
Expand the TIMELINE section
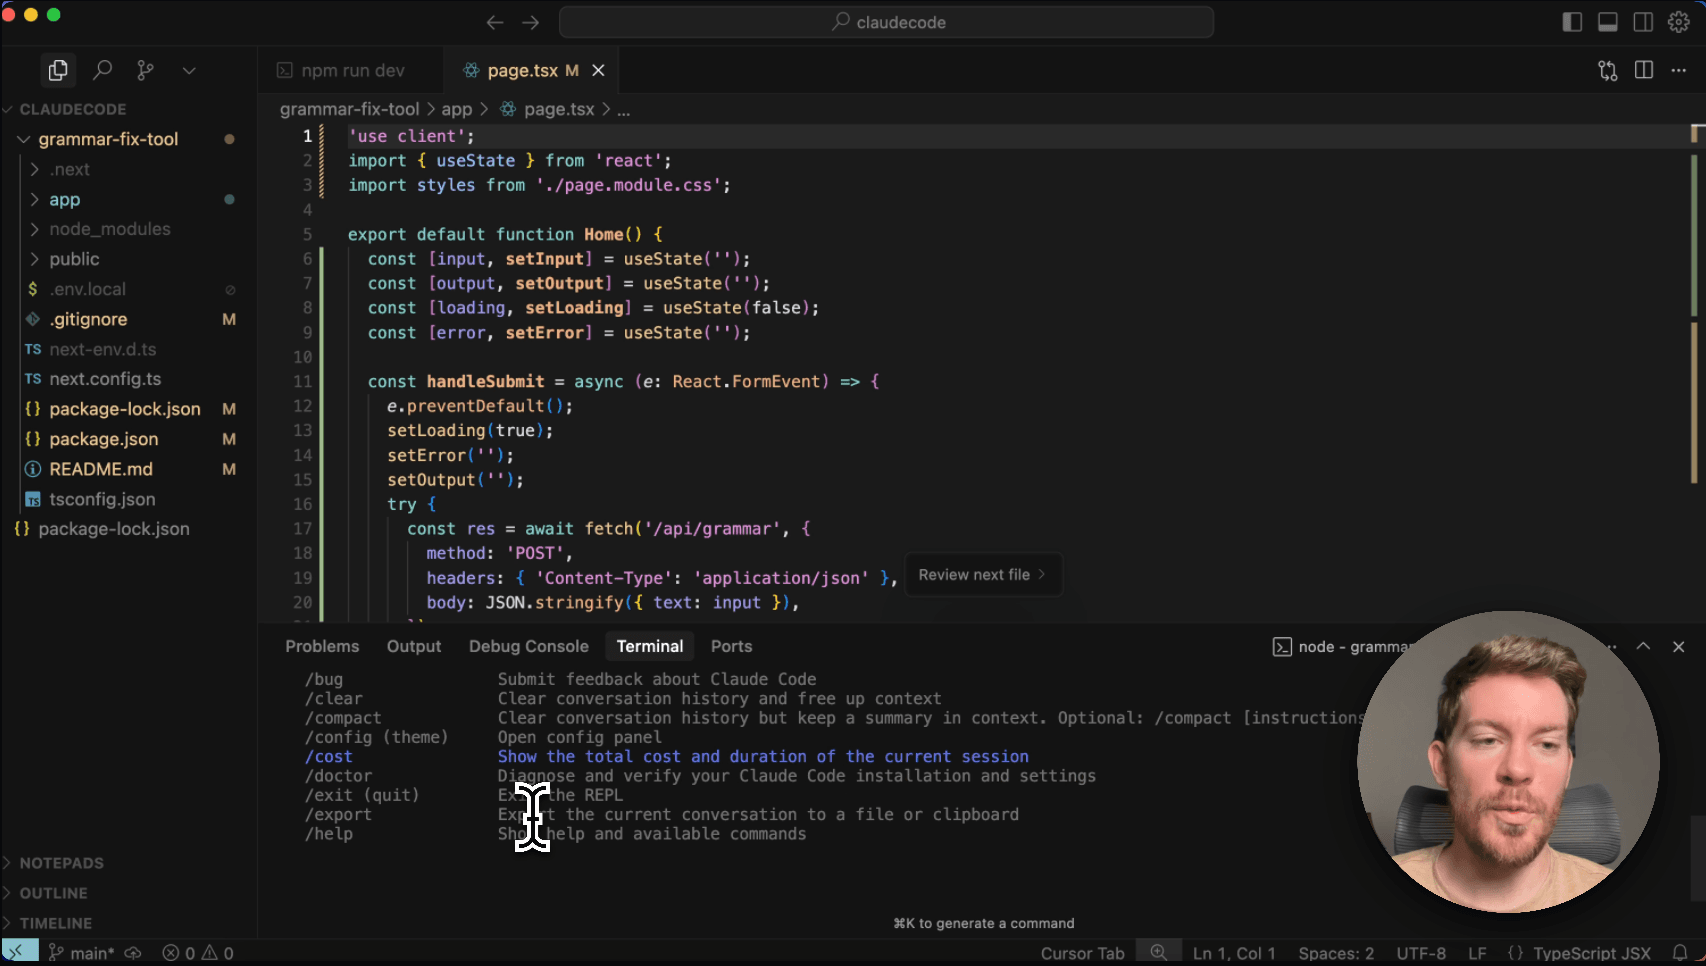point(128,923)
